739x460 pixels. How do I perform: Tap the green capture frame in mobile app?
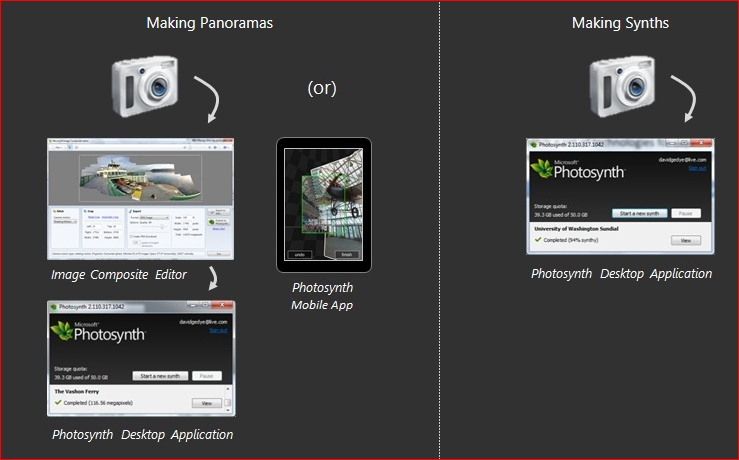point(323,204)
